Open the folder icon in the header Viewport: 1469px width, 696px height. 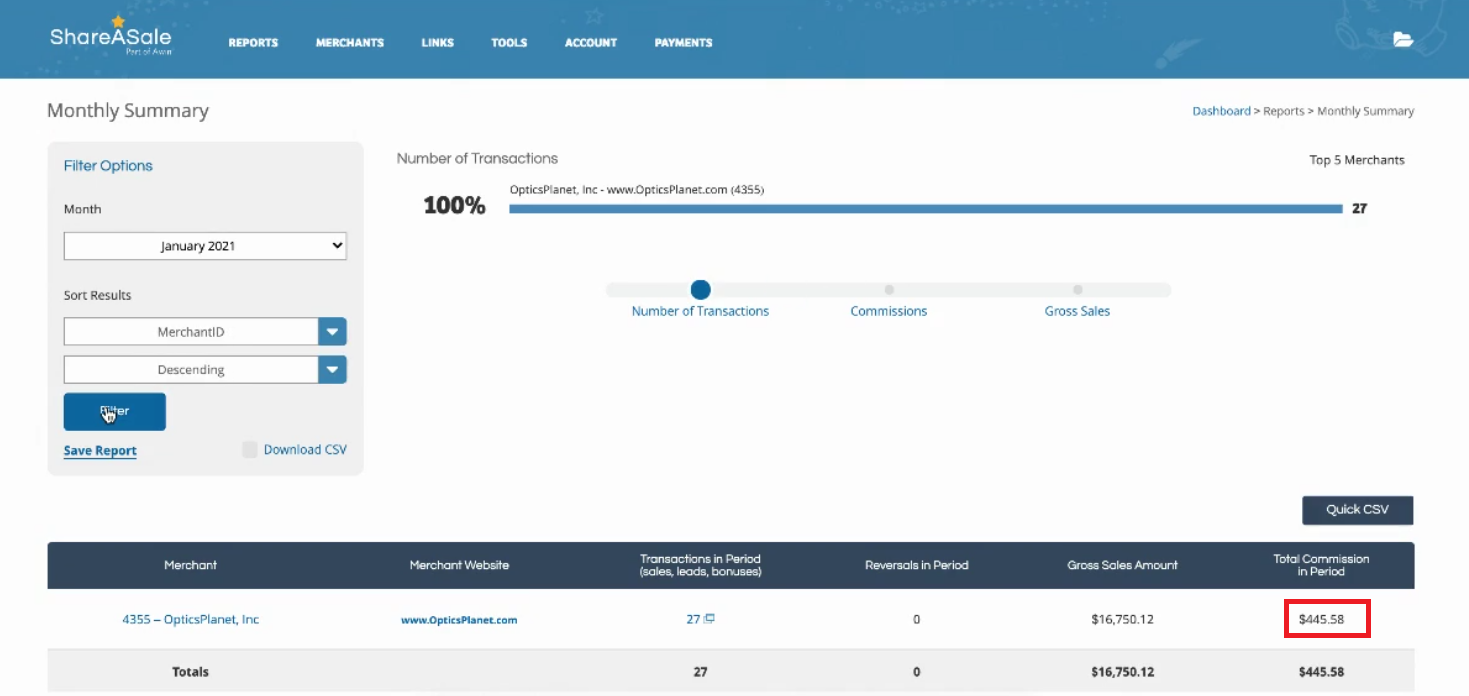point(1403,40)
